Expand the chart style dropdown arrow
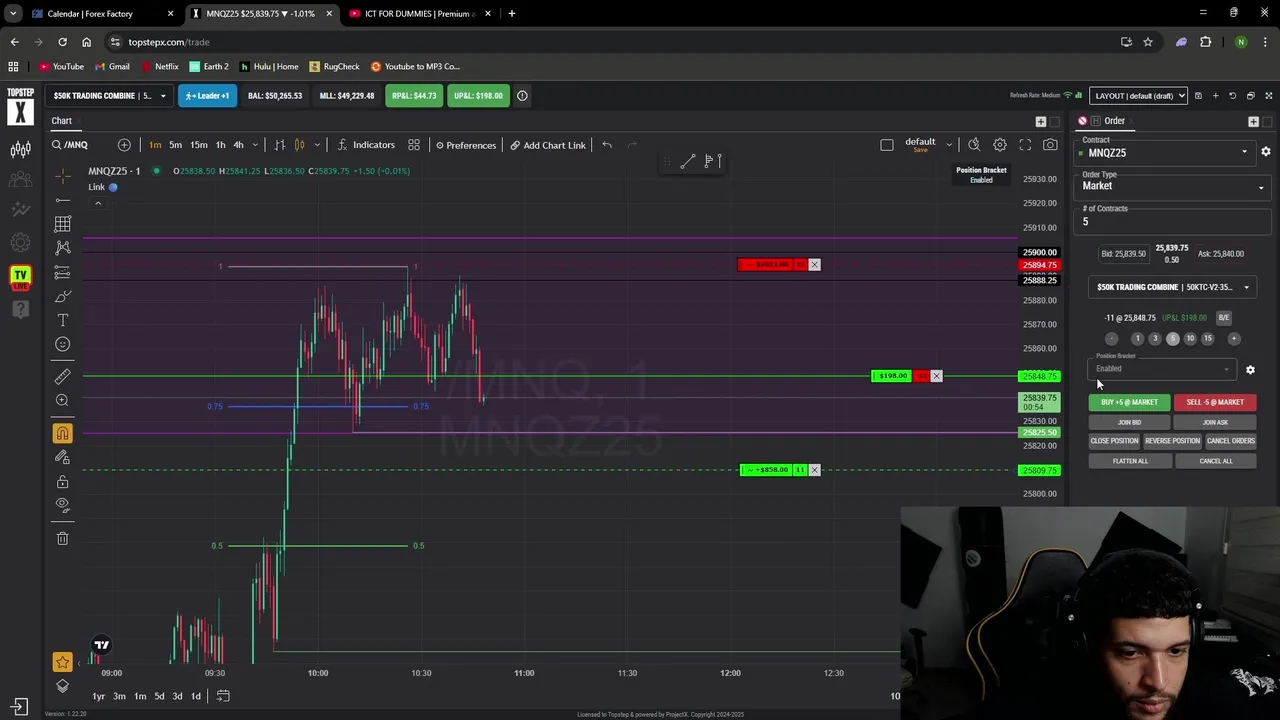Viewport: 1280px width, 720px height. (316, 145)
